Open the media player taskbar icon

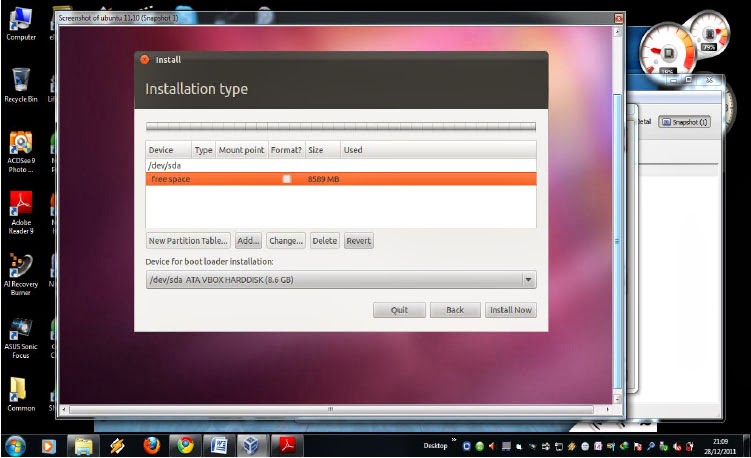(48, 446)
